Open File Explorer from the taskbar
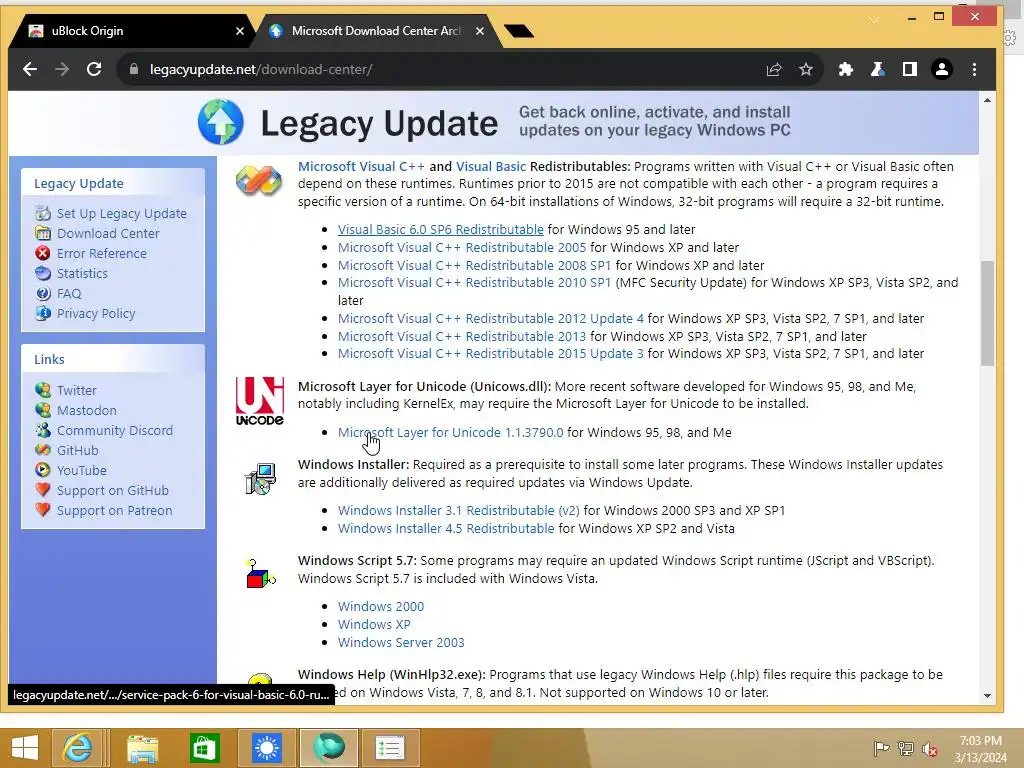This screenshot has width=1024, height=768. point(142,748)
